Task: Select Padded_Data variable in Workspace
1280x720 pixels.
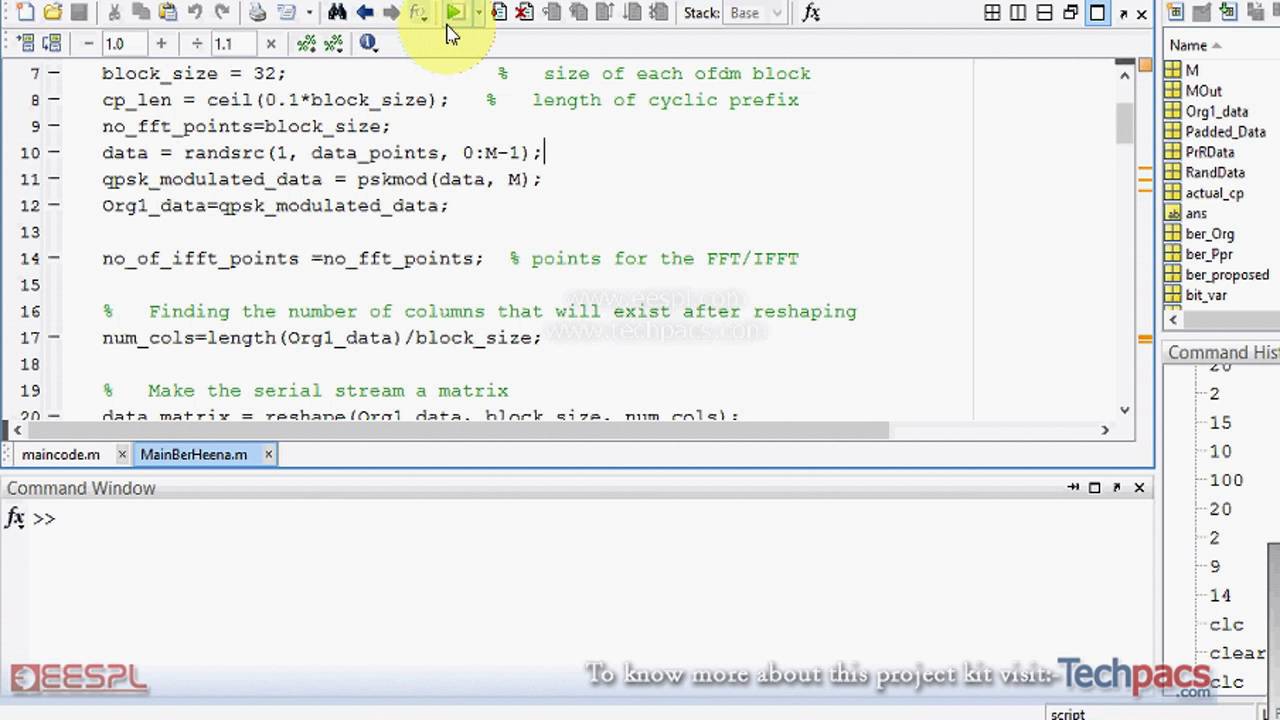Action: coord(1225,131)
